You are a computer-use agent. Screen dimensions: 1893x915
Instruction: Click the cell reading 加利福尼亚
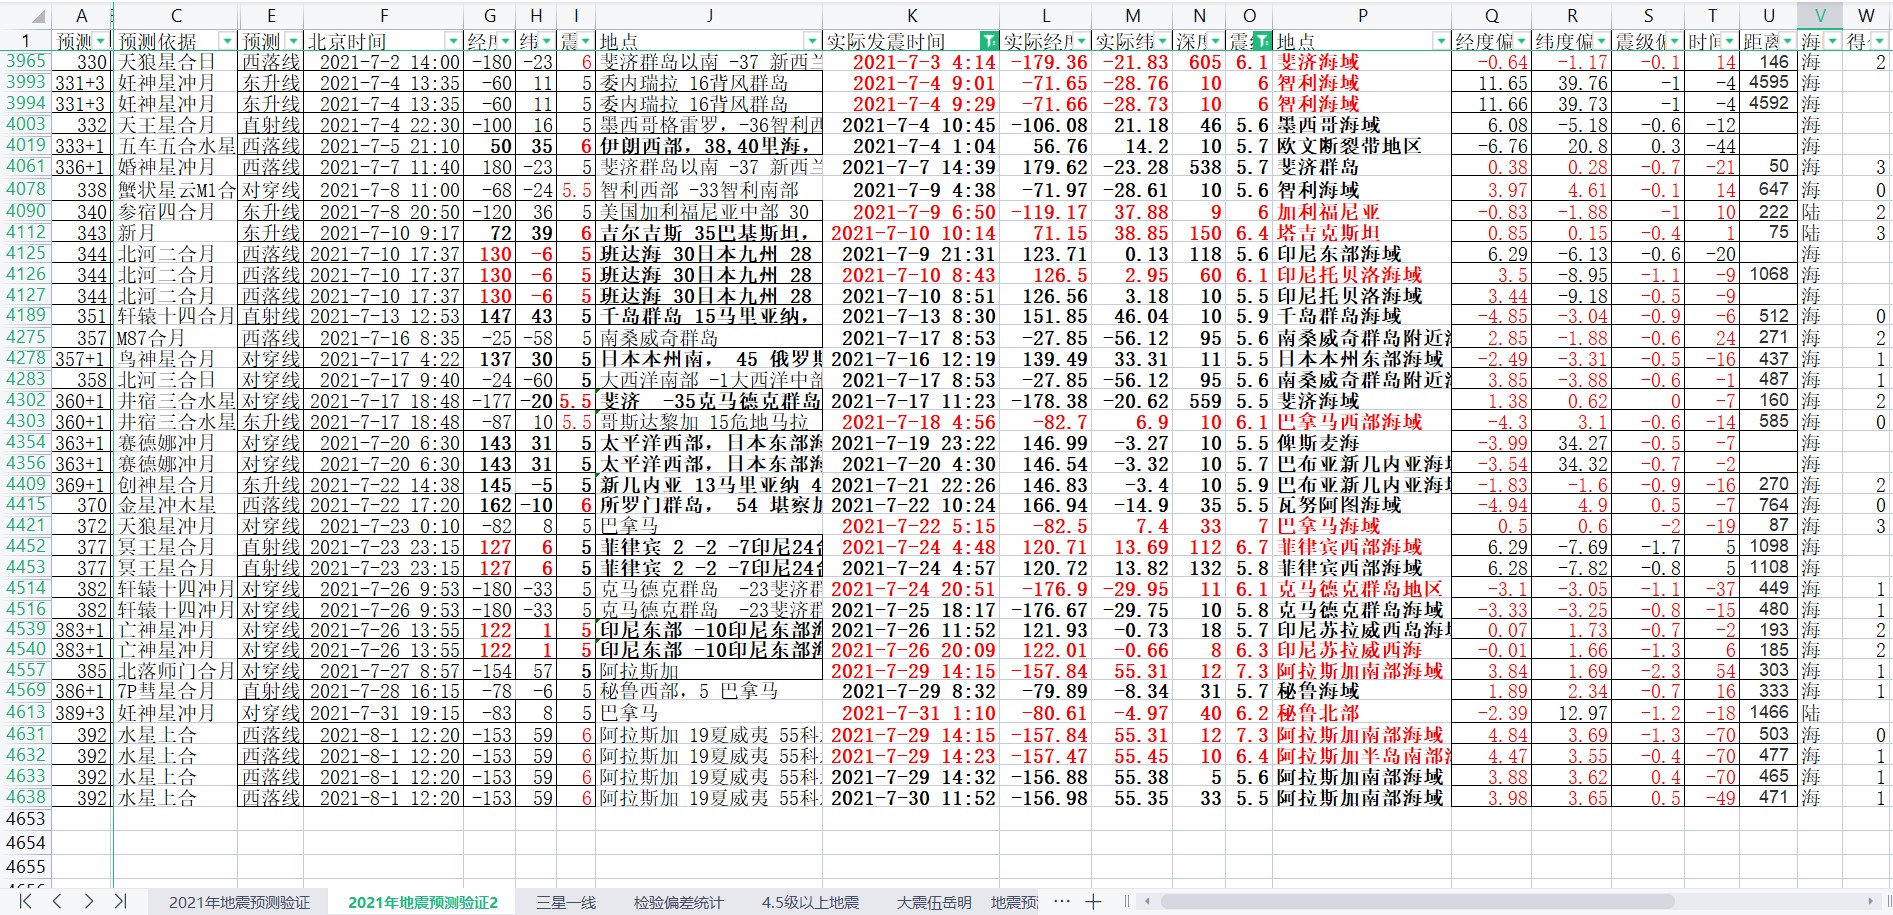coord(1362,211)
